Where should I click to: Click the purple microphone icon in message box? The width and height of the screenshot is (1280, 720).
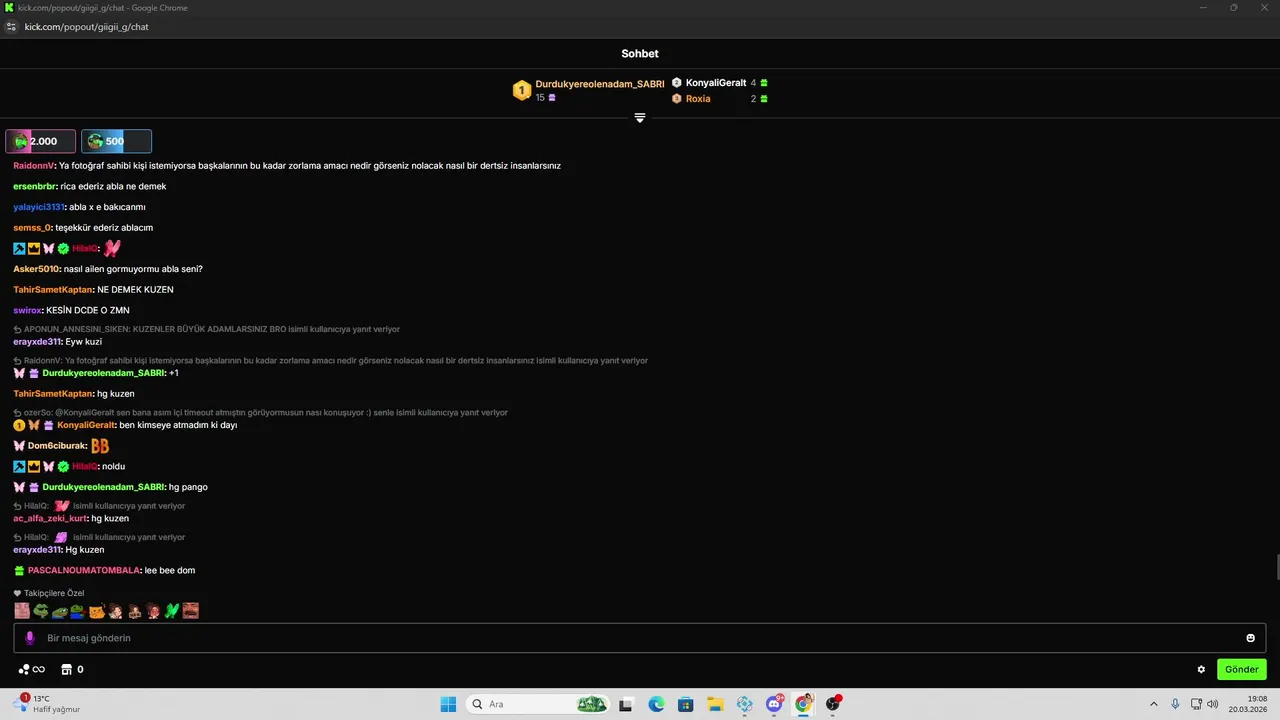point(30,638)
